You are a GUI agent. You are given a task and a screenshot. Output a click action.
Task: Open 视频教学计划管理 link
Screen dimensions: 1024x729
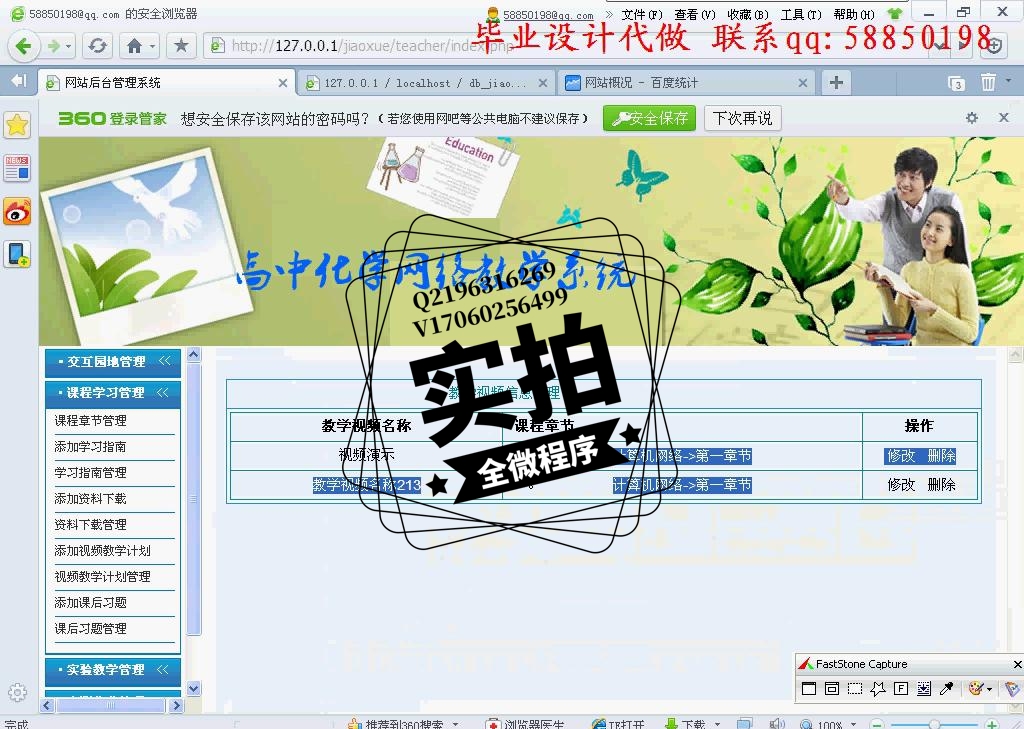[103, 577]
